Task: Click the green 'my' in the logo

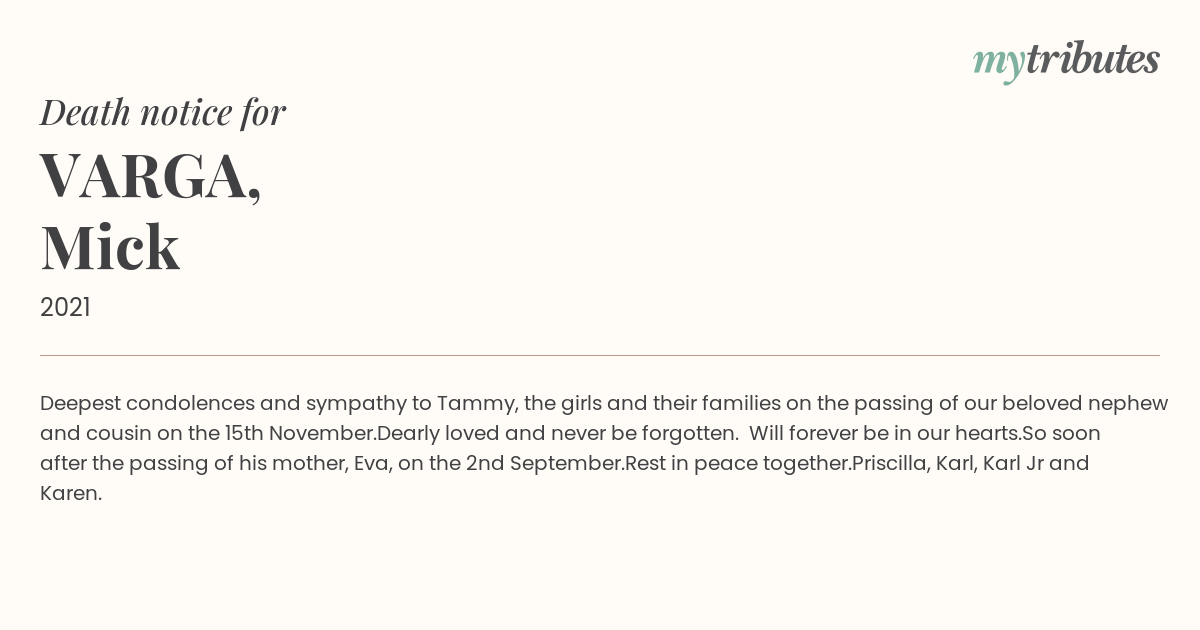Action: pyautogui.click(x=998, y=64)
